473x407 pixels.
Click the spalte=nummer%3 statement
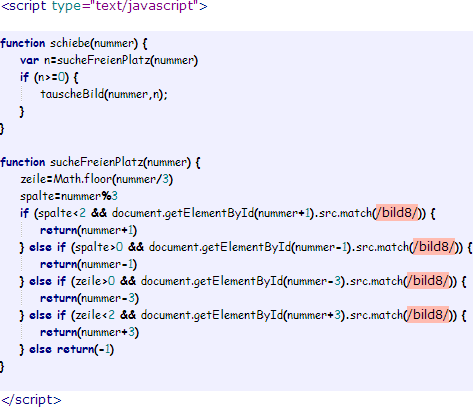click(69, 196)
